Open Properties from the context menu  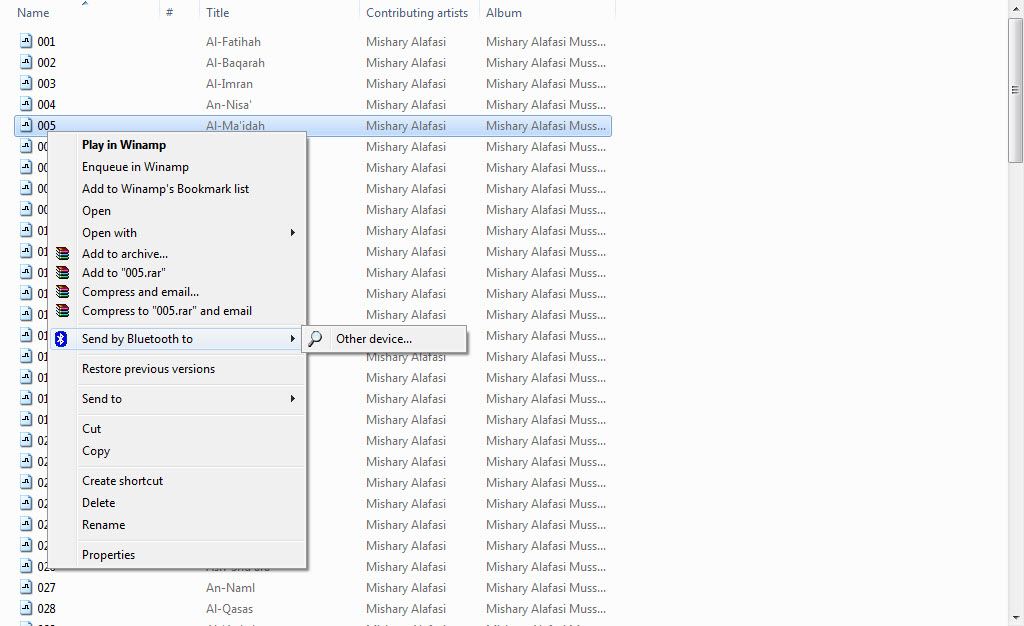click(108, 555)
